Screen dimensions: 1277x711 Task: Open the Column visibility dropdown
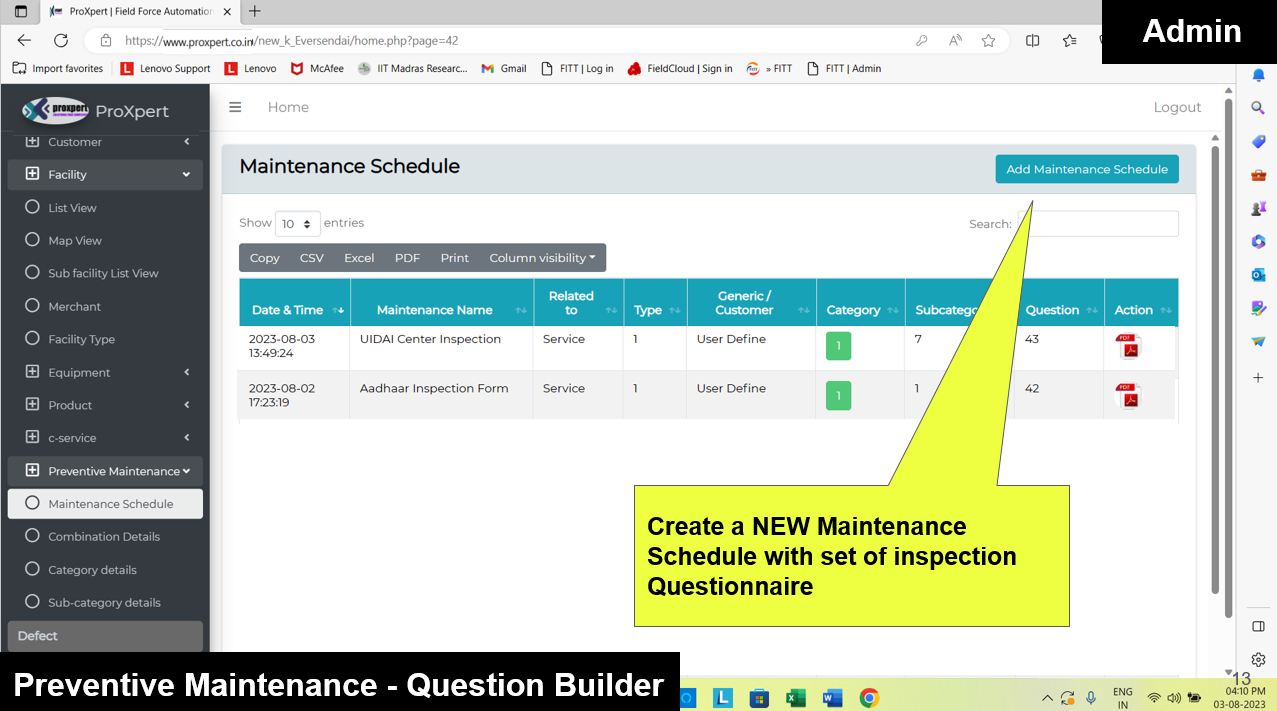(541, 258)
